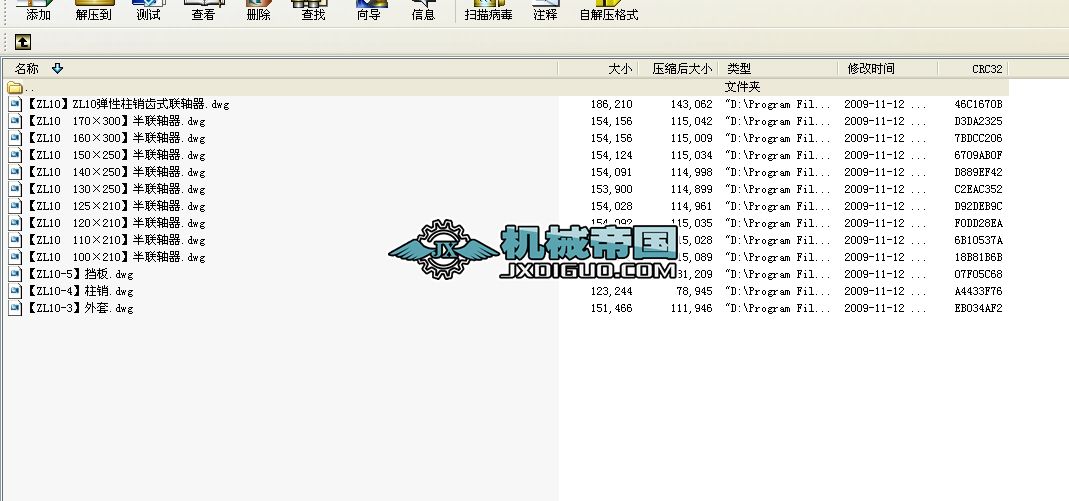This screenshot has height=501, width=1069.
Task: Click compressed size value 114,961
Action: pyautogui.click(x=691, y=206)
